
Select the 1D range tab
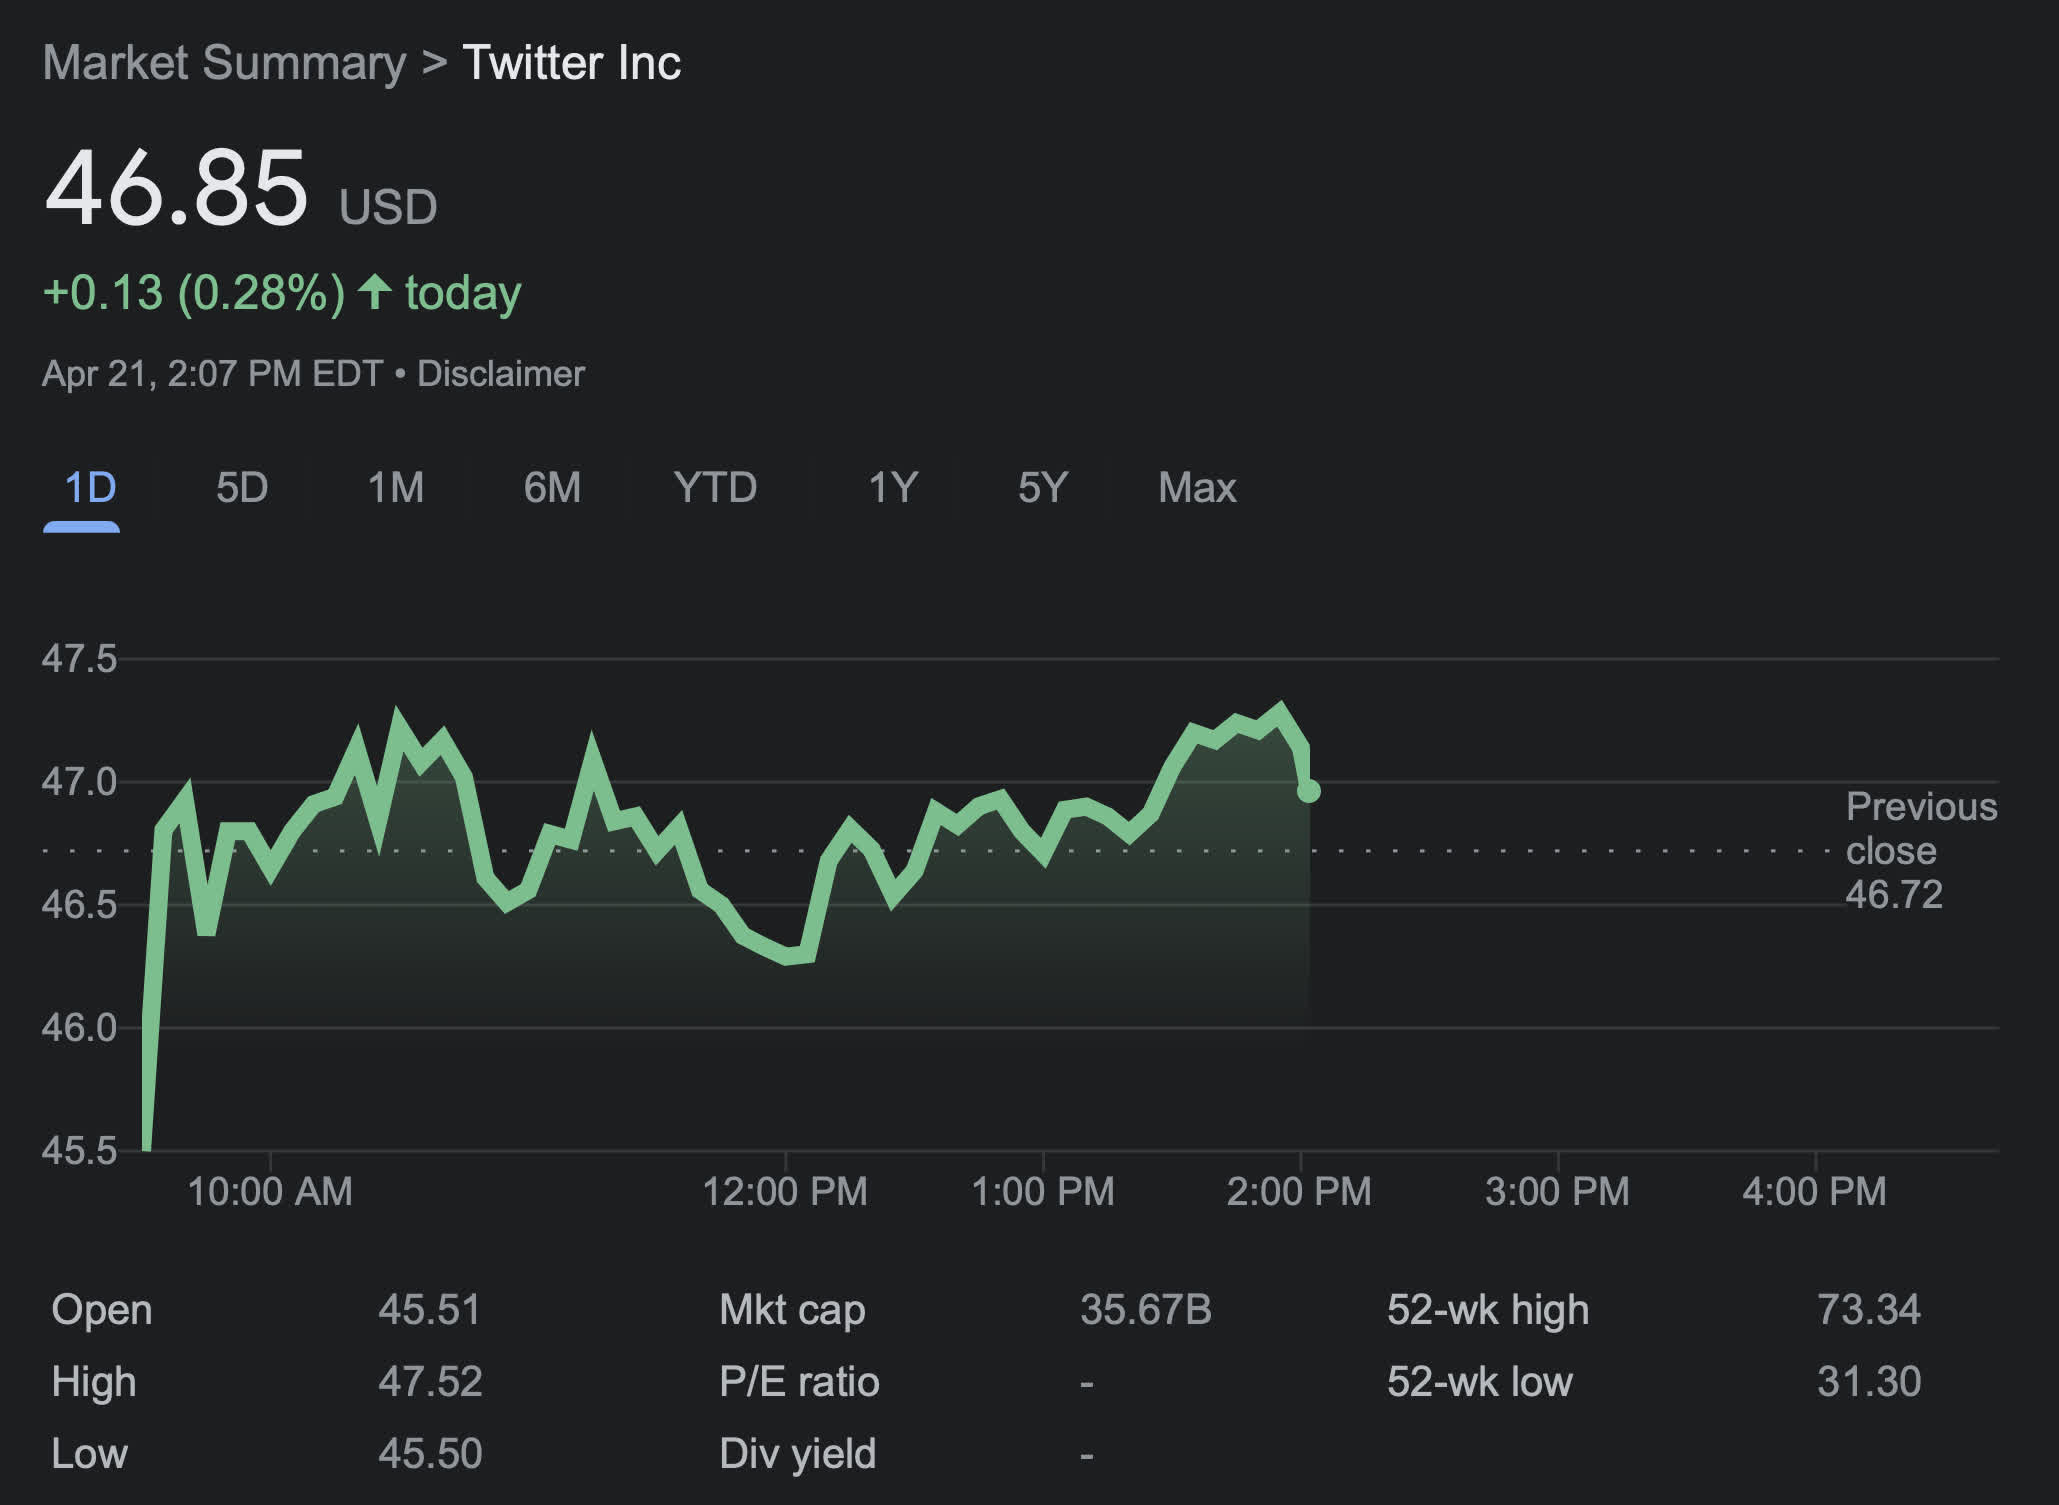[x=90, y=488]
